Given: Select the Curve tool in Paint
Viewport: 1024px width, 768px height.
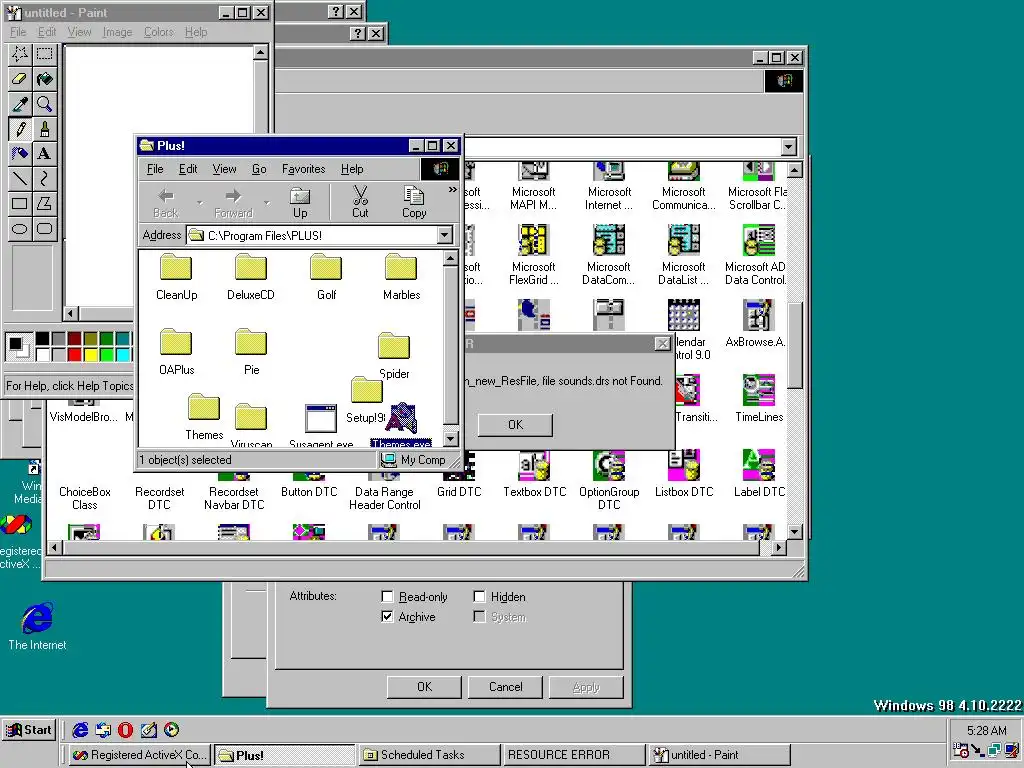Looking at the screenshot, I should point(44,178).
